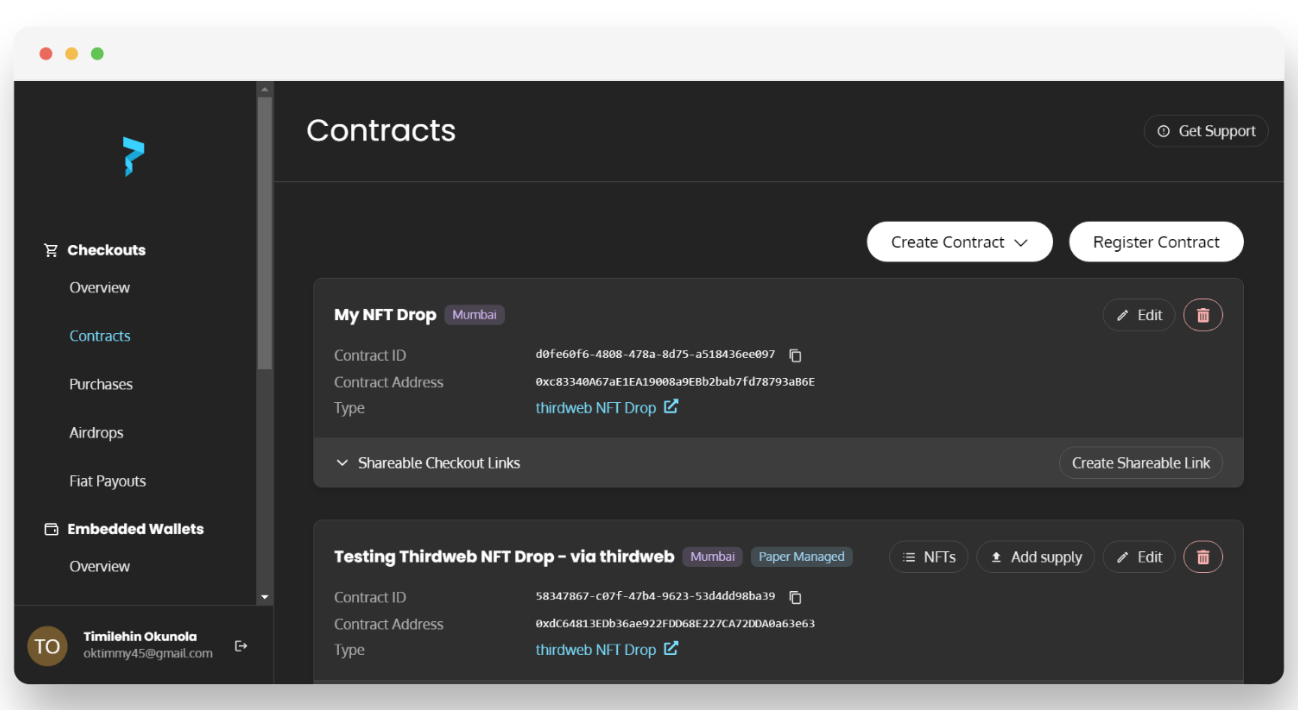1298x710 pixels.
Task: Delete the My NFT Drop contract
Action: click(1202, 315)
